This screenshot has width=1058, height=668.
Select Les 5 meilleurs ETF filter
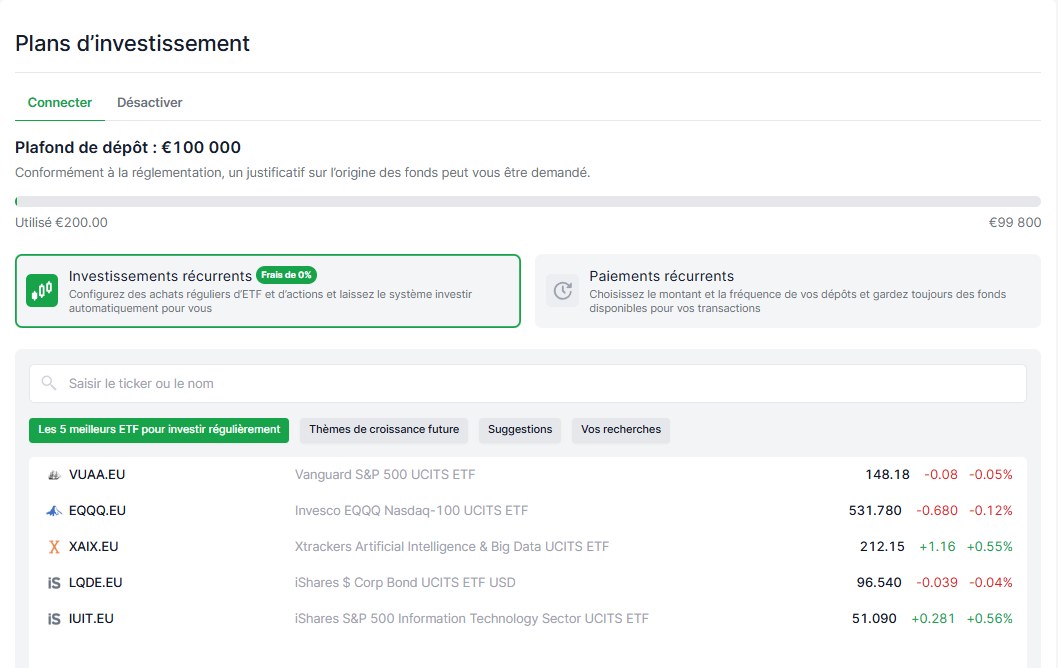(x=159, y=430)
